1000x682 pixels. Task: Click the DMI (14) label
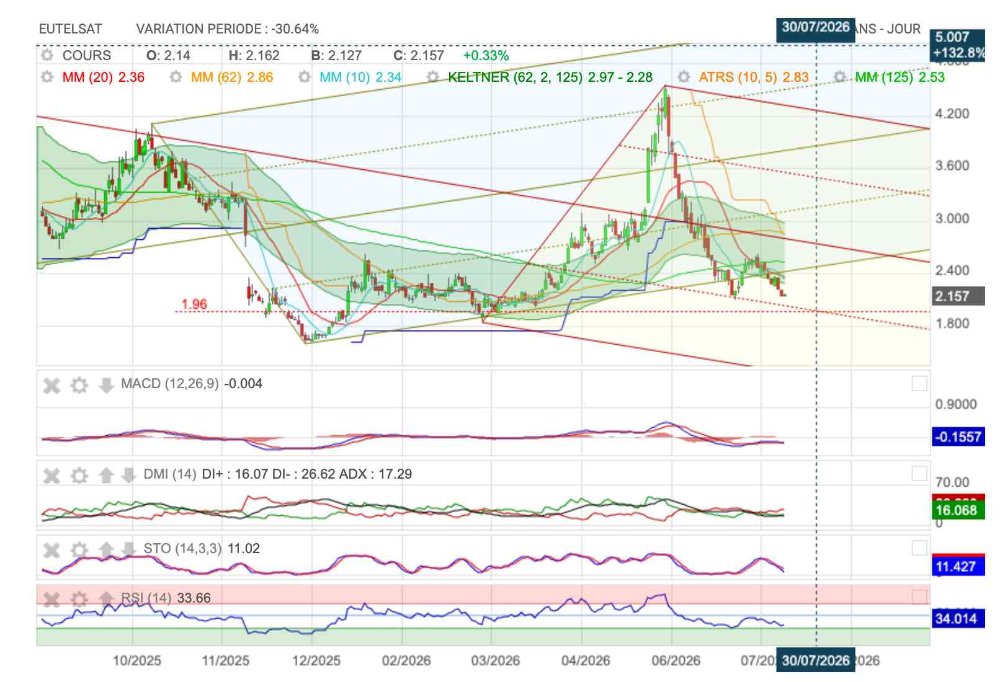click(170, 474)
